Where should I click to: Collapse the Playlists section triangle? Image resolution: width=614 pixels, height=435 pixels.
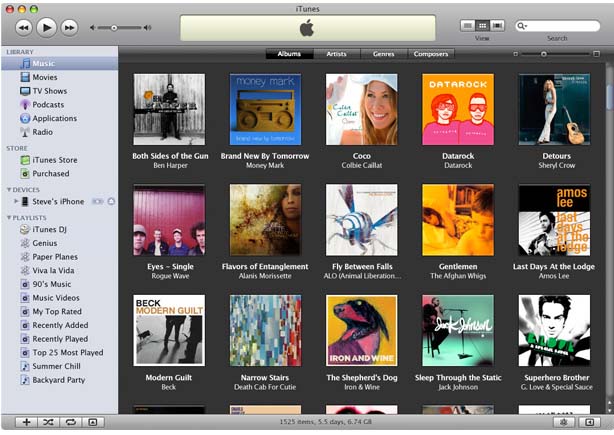[9, 218]
